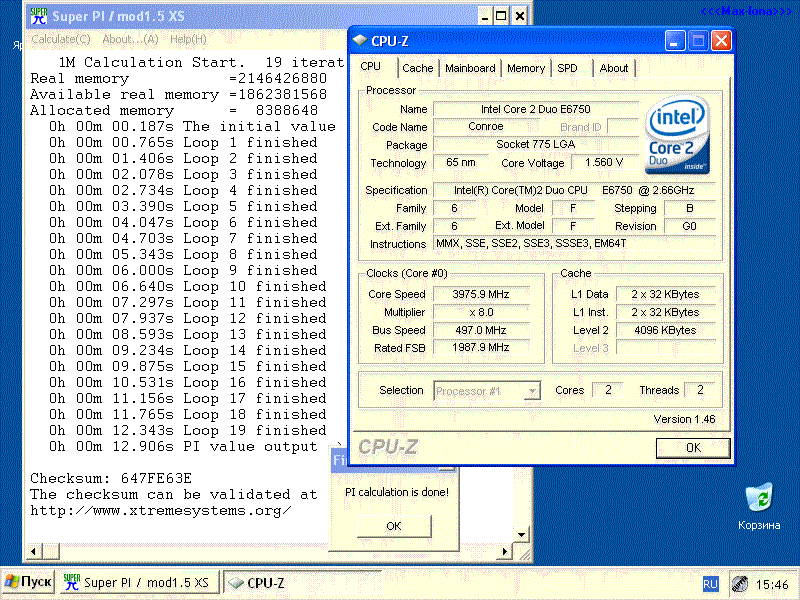Click the system tray icon beside the clock
This screenshot has height=600, width=800.
tap(740, 584)
